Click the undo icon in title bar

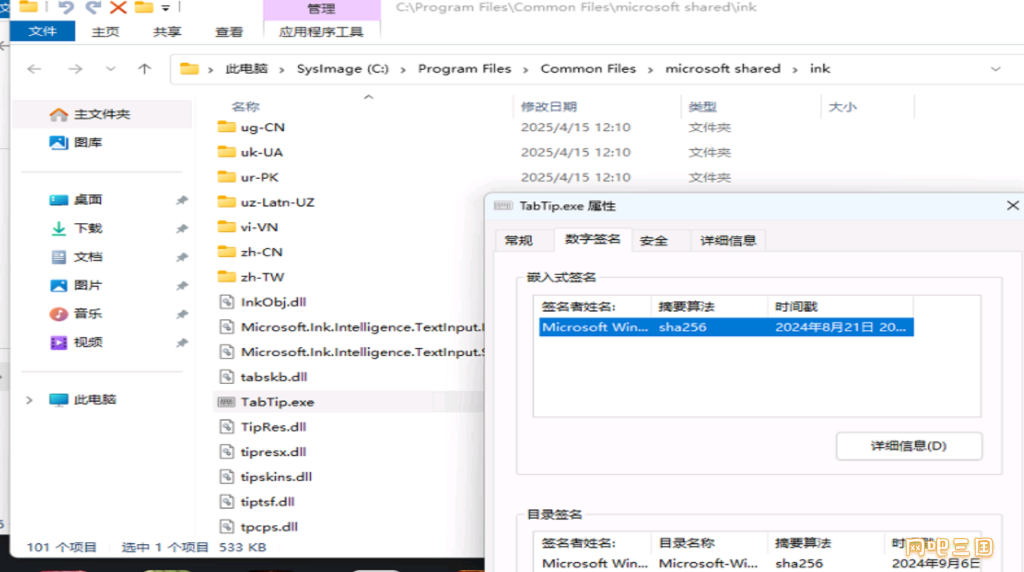point(66,8)
